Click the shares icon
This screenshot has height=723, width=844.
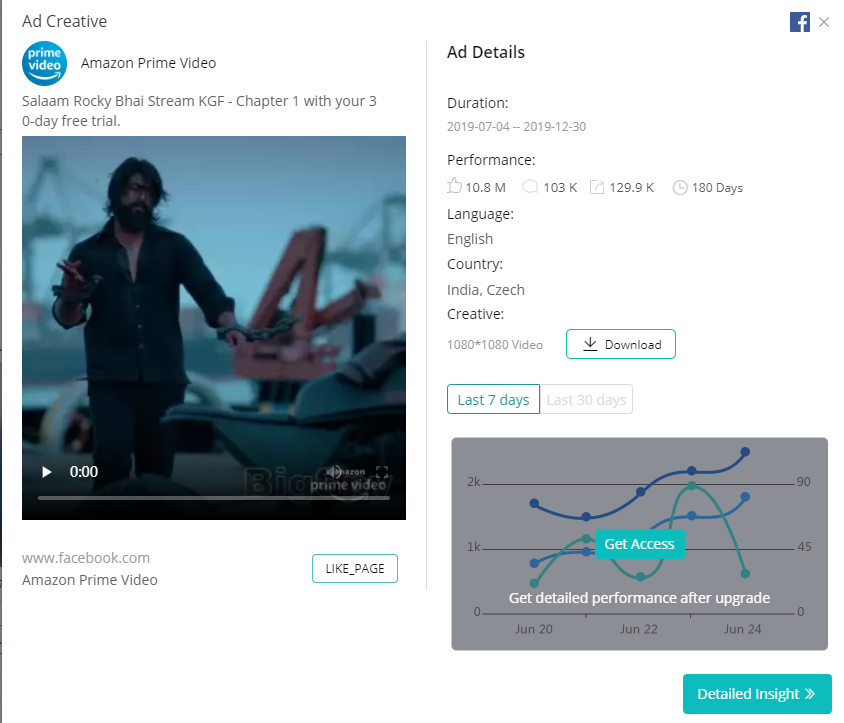click(x=597, y=187)
